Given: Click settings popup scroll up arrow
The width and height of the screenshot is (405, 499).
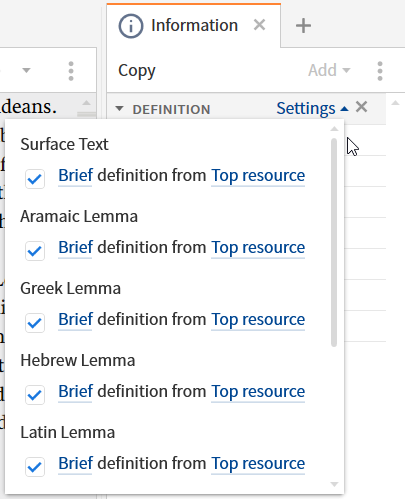Looking at the screenshot, I should coord(334,129).
